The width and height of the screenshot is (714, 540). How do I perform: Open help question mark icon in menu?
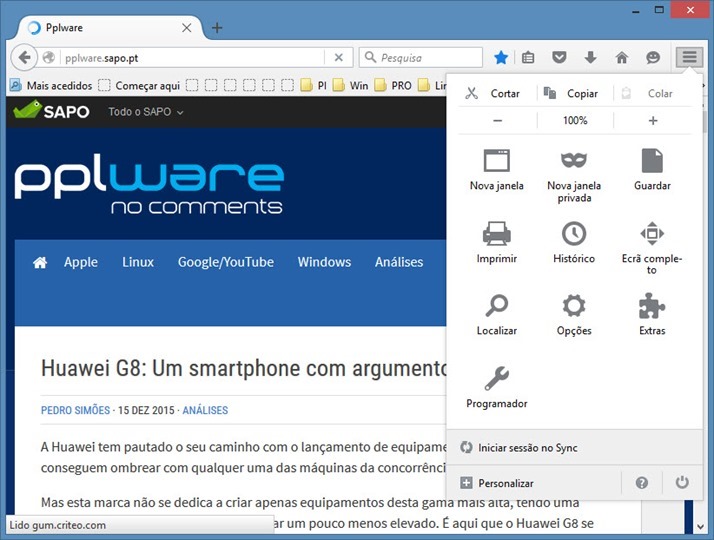tap(642, 483)
